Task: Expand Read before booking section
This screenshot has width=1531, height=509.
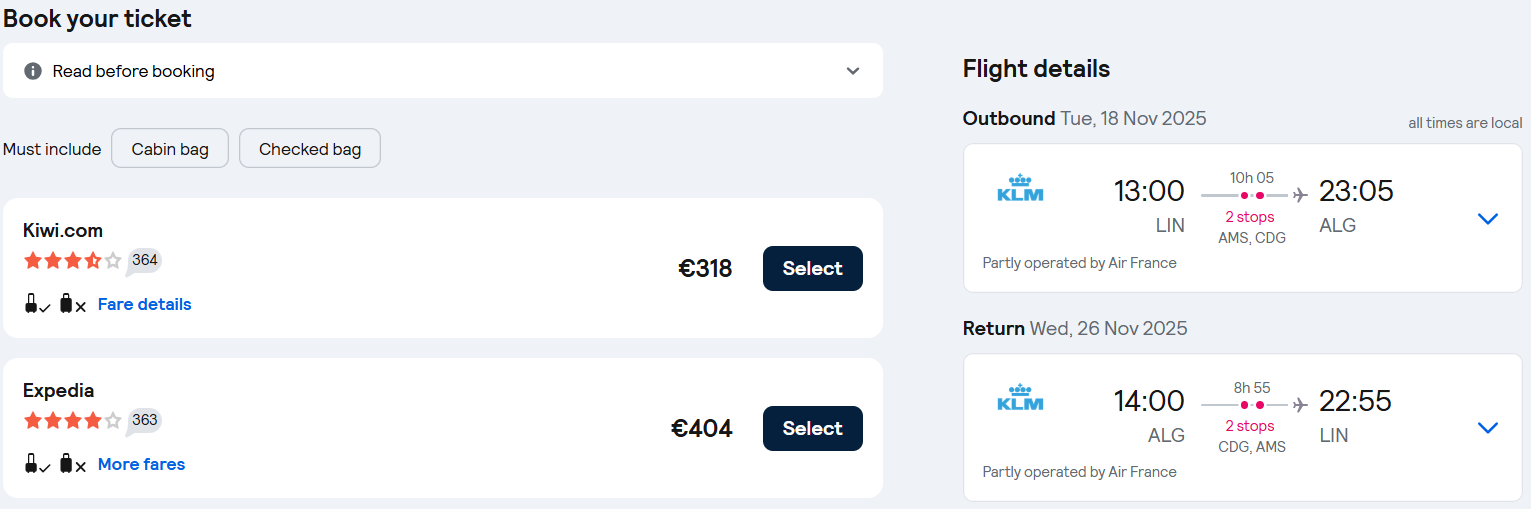Action: tap(853, 71)
